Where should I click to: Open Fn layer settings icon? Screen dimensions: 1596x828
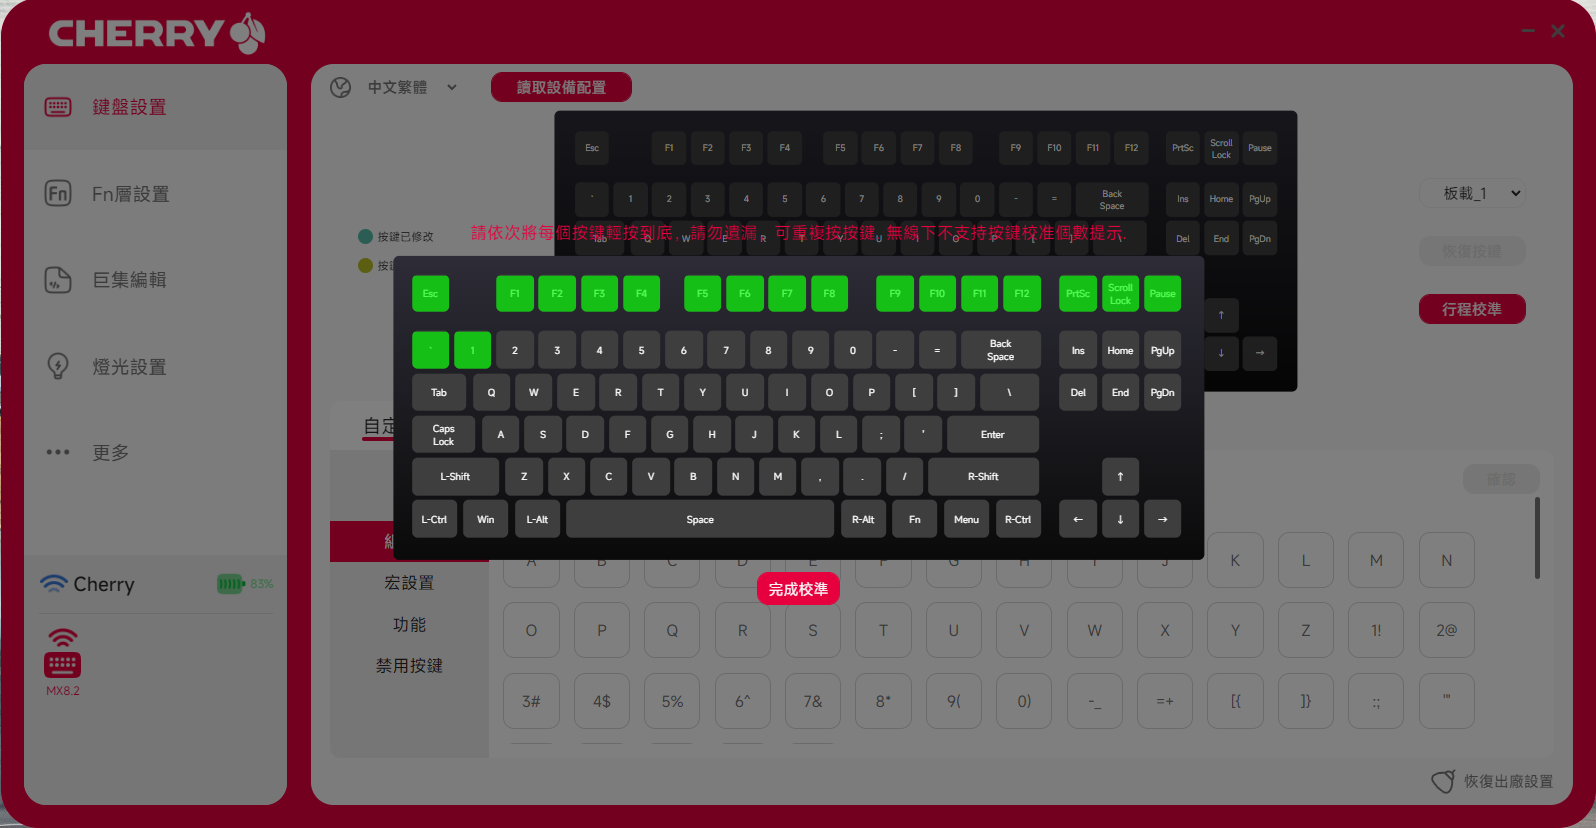coord(58,193)
